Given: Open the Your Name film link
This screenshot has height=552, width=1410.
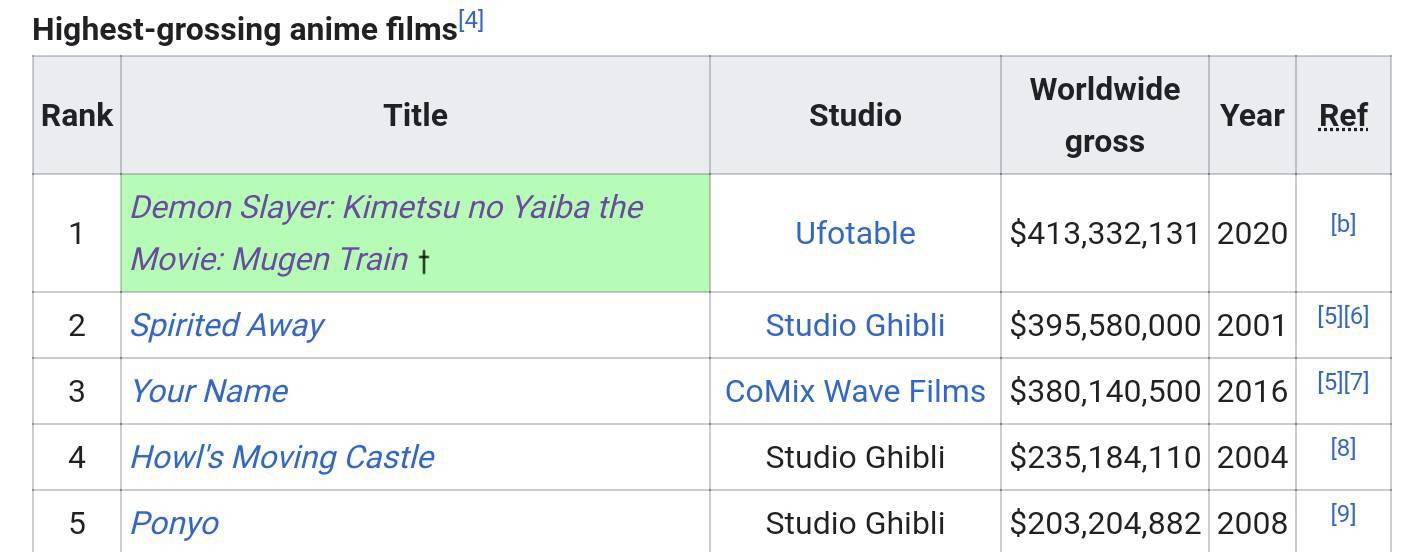Looking at the screenshot, I should 209,391.
